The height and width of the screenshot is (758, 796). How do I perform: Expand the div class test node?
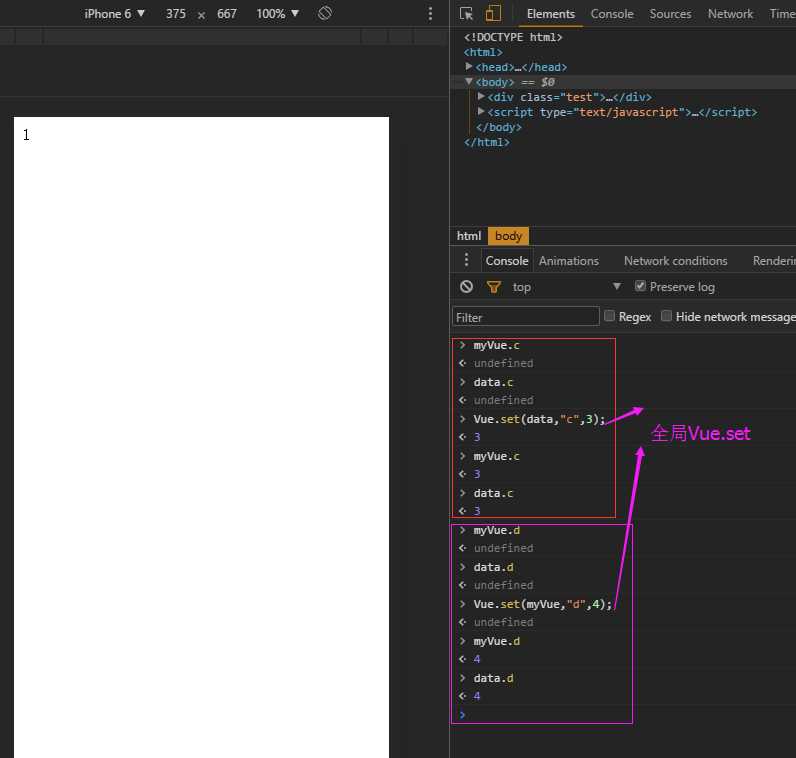[x=481, y=96]
